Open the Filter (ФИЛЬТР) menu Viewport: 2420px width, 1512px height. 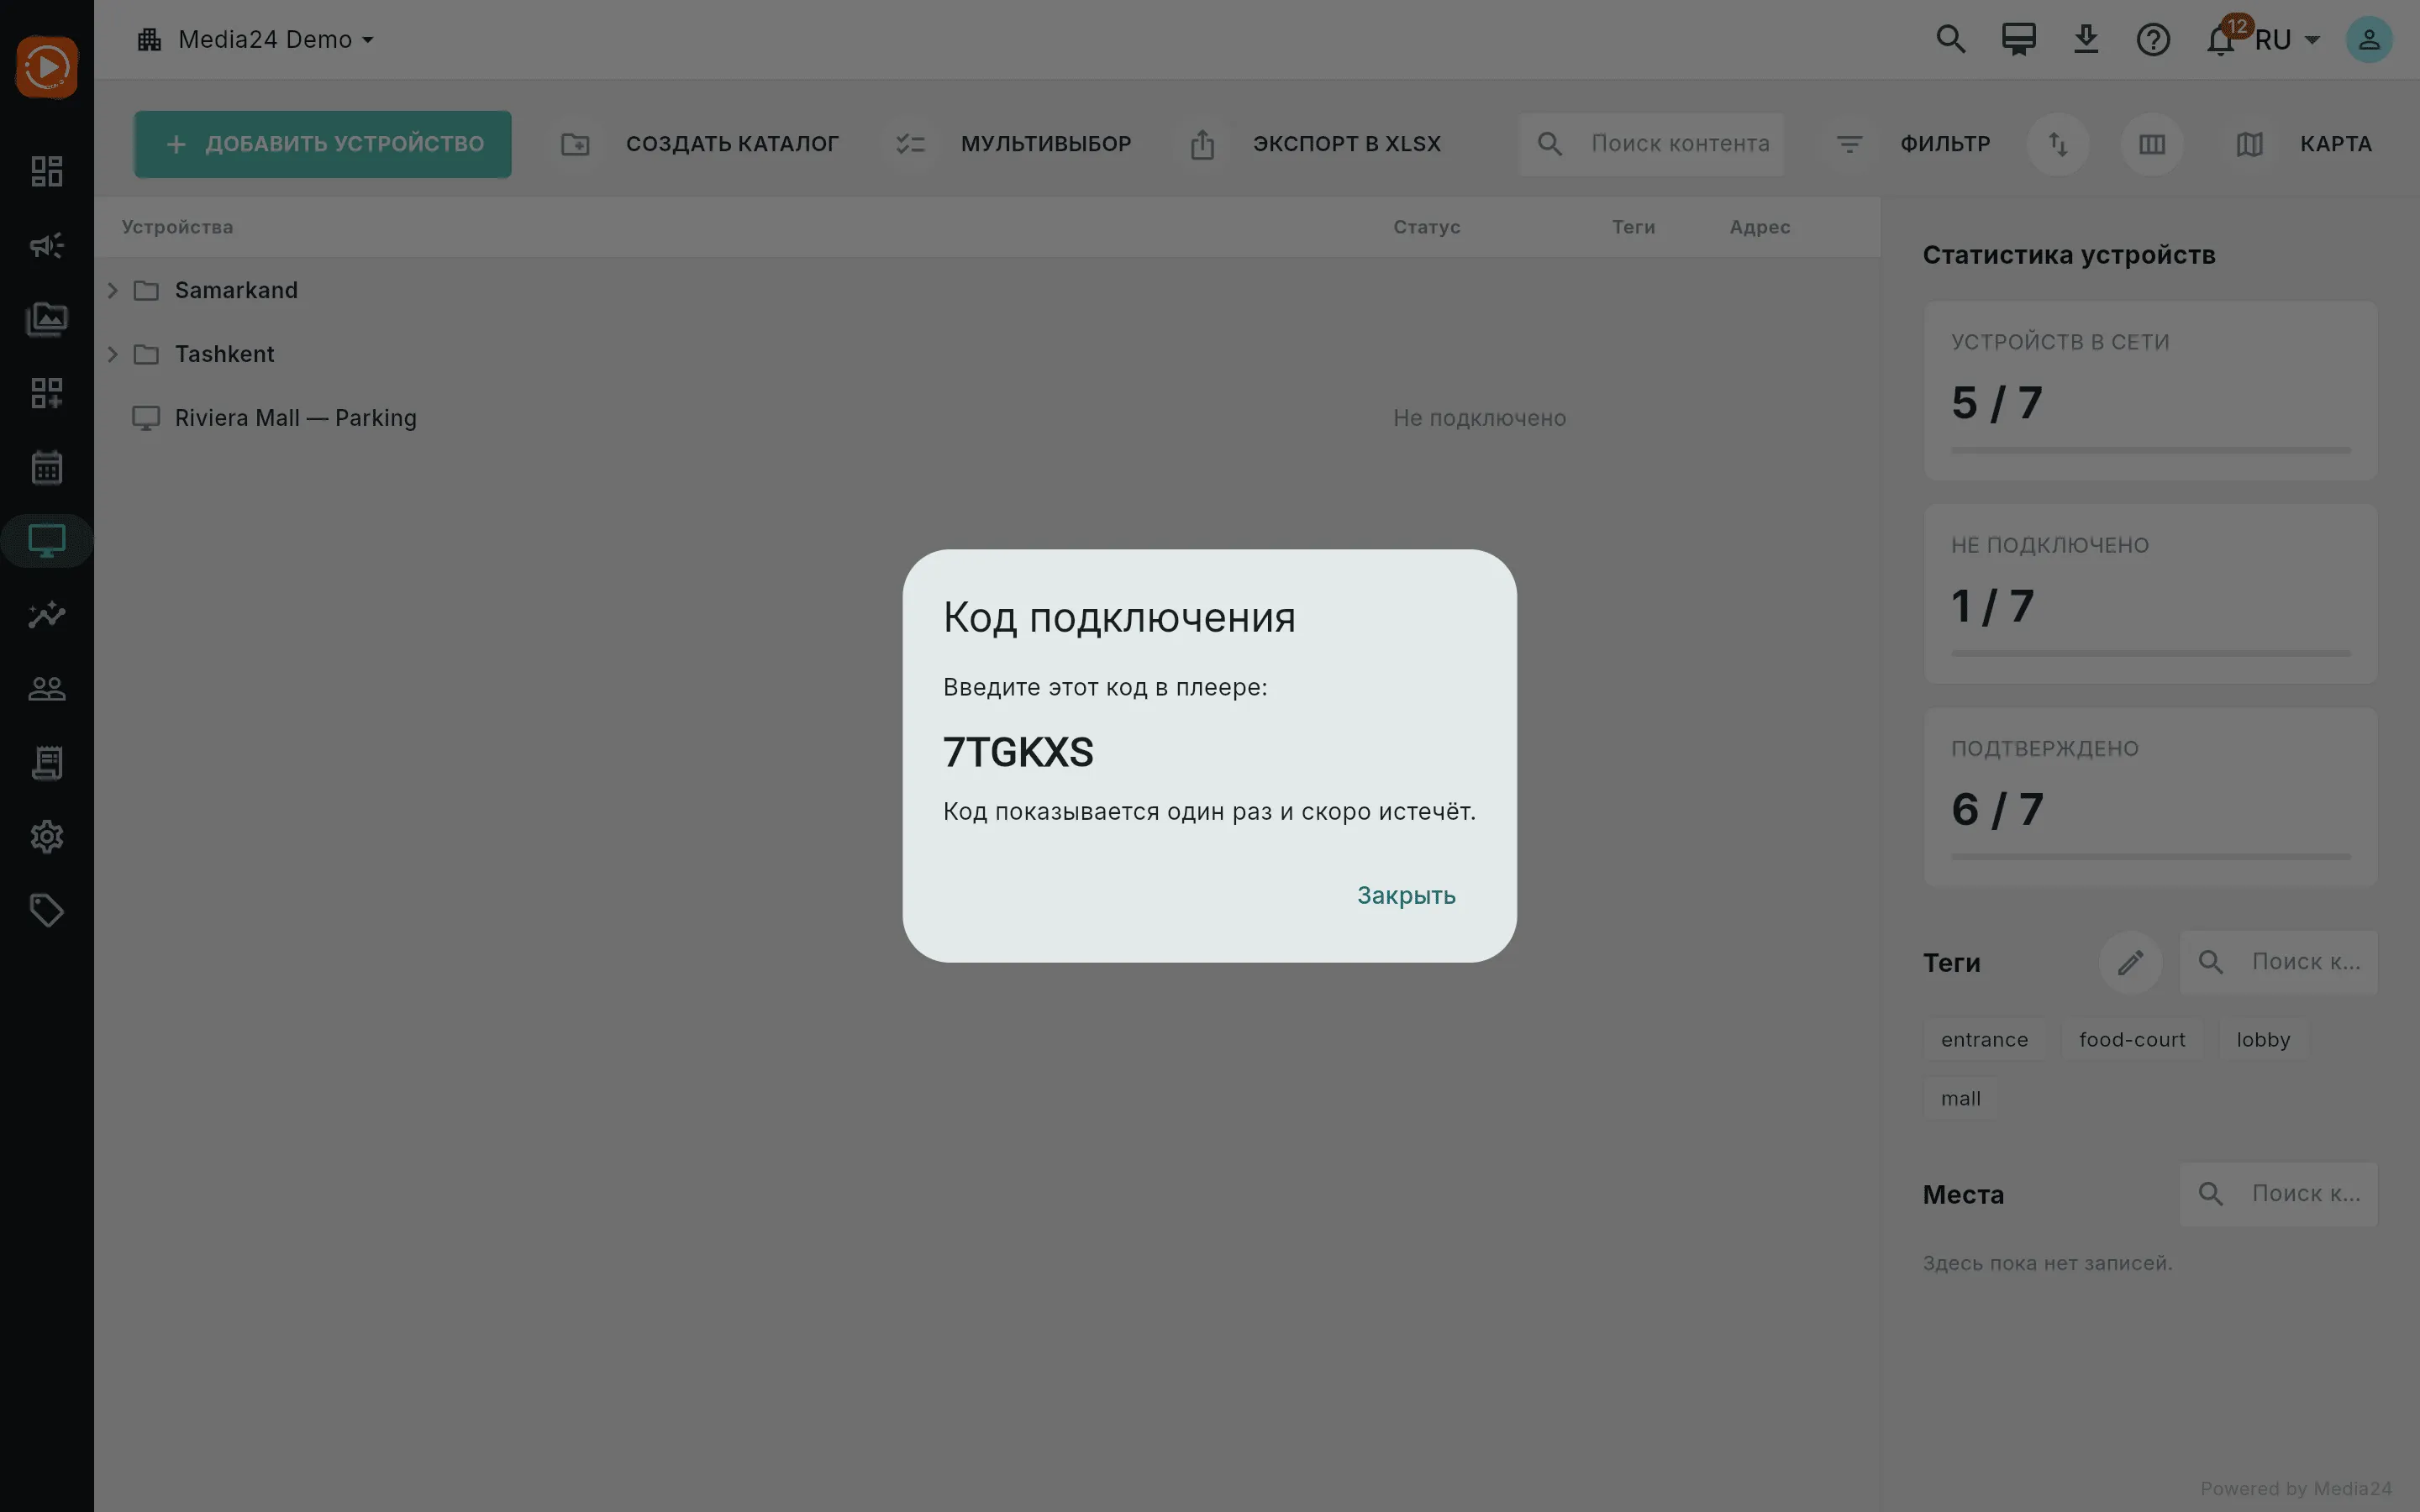tap(1912, 144)
